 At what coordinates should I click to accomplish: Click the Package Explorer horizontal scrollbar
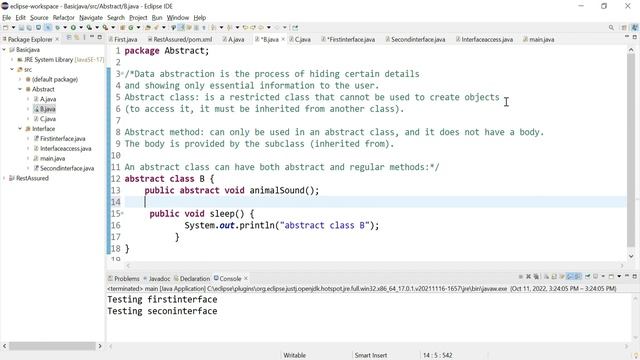click(x=52, y=346)
